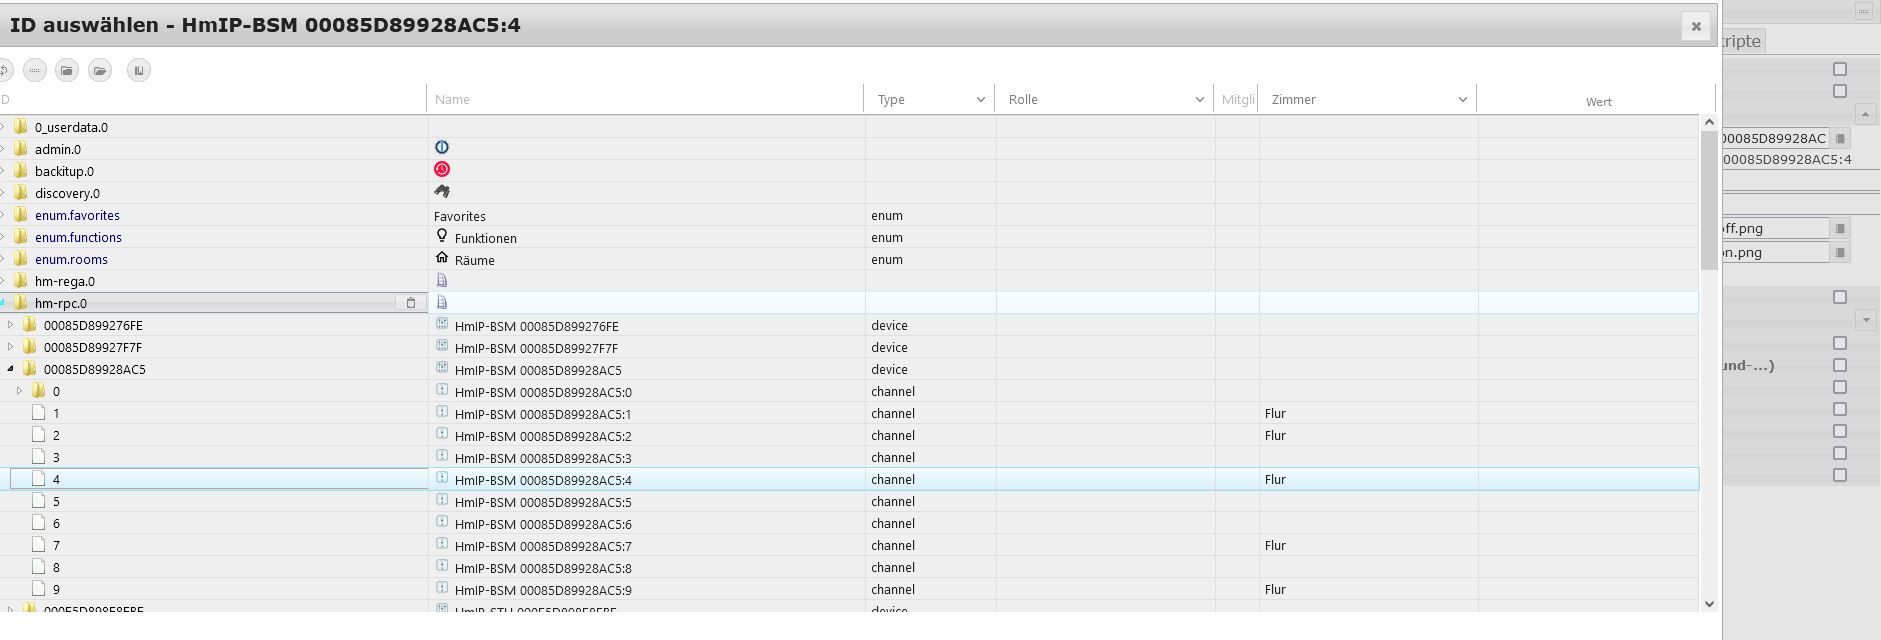Viewport: 1881px width, 640px height.
Task: Click scrollbar up arrow of object list
Action: pyautogui.click(x=1708, y=122)
